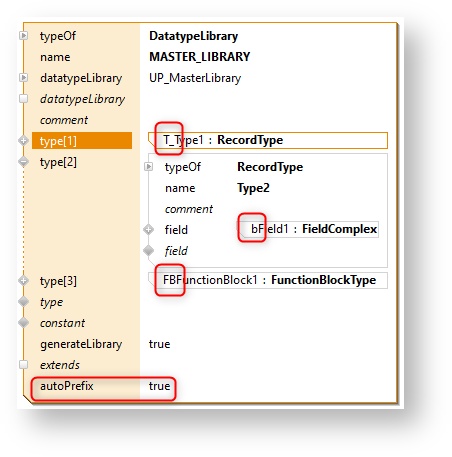Collapse type[2] with its minus icon
The image size is (452, 457).
24,162
